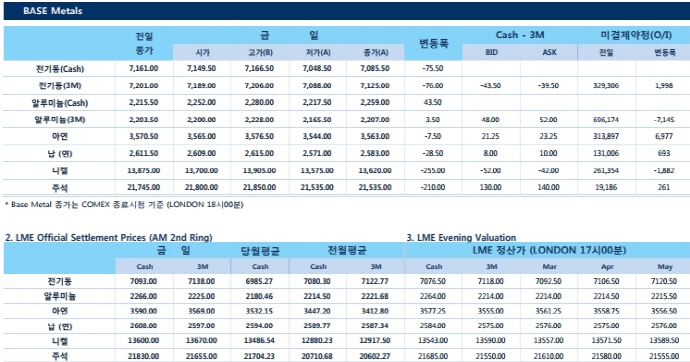Click the open interest value 329,306
690x362 pixels.
pyautogui.click(x=606, y=86)
